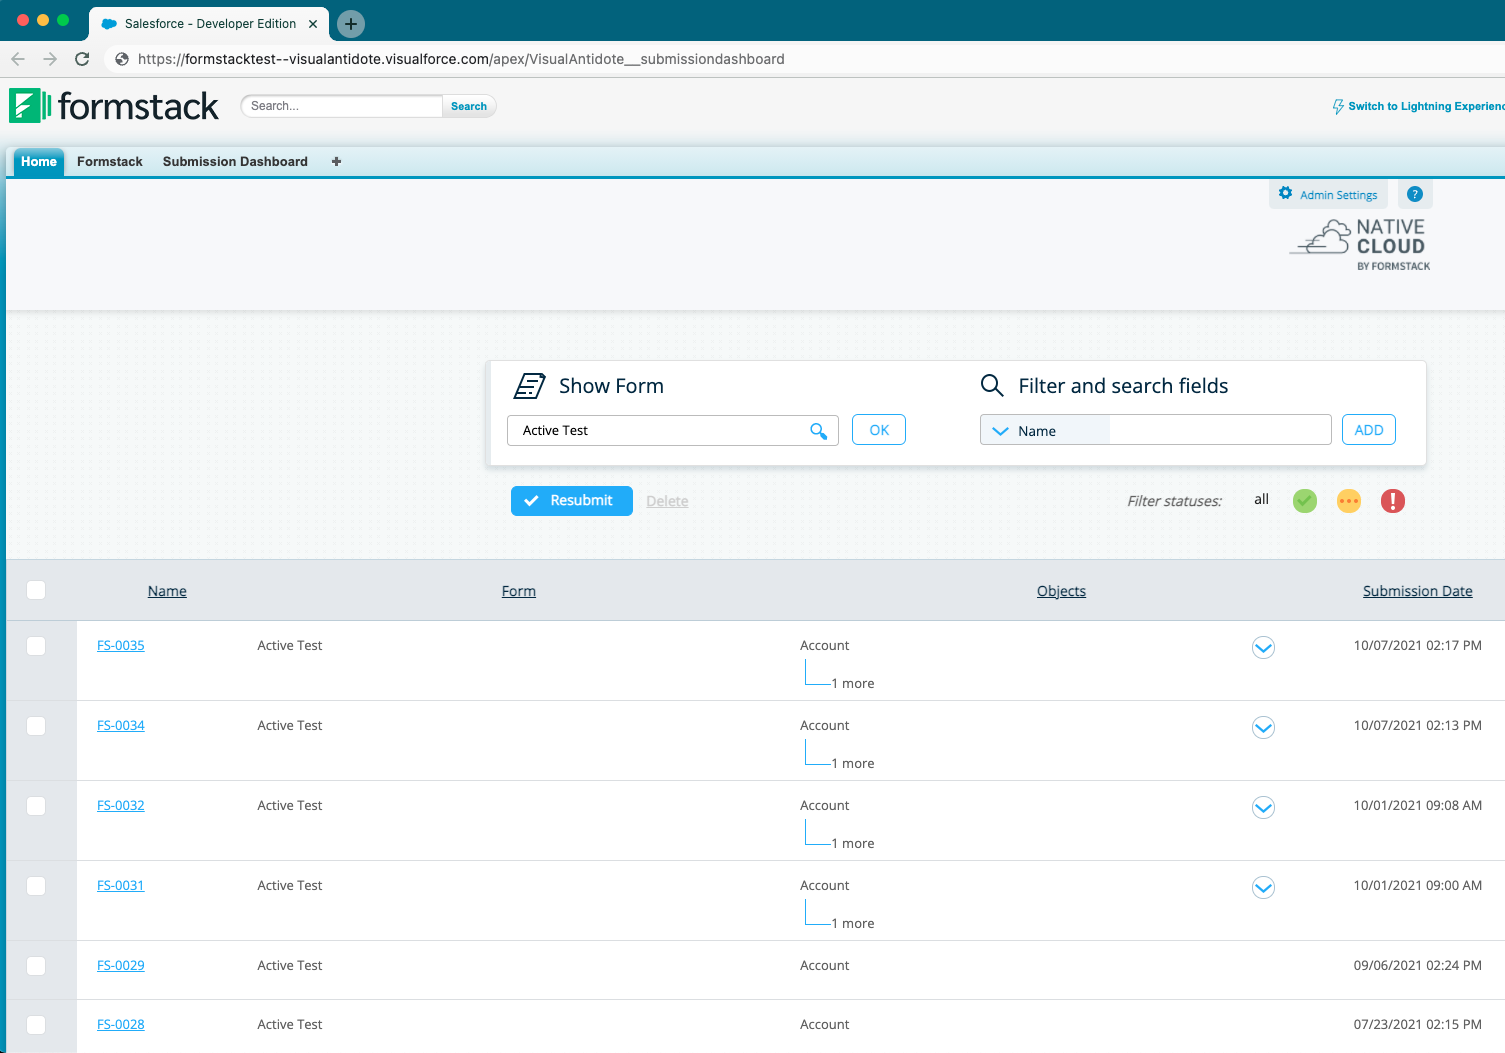
Task: Select the checkbox for submission FS-0035
Action: (36, 646)
